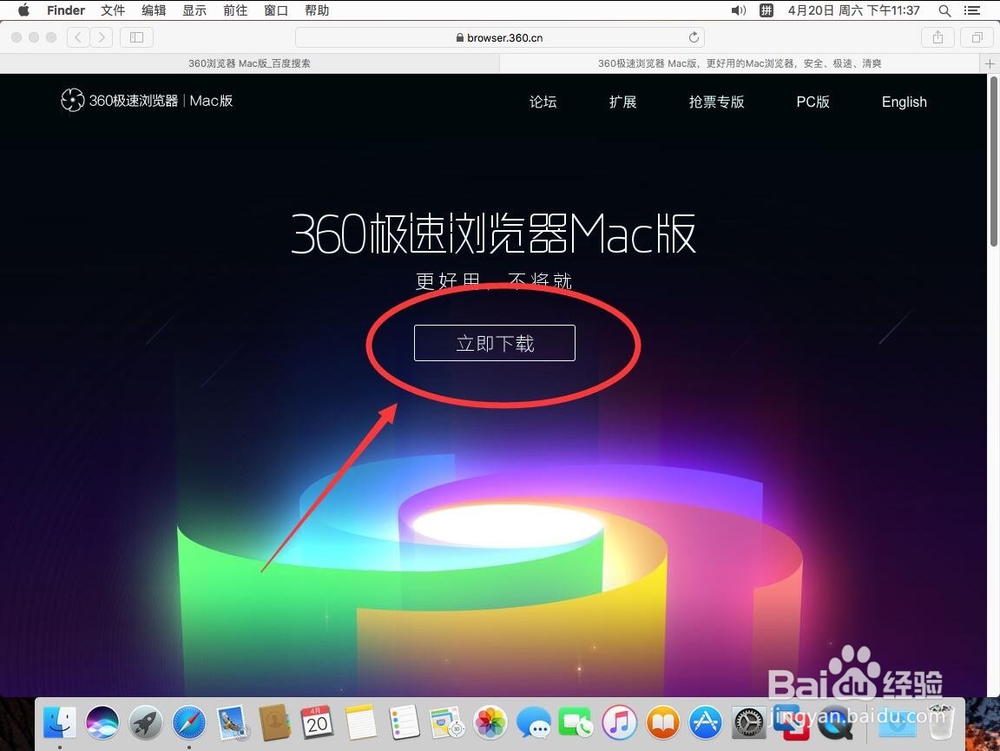1000x751 pixels.
Task: Click Safari compass icon in Dock
Action: click(189, 723)
